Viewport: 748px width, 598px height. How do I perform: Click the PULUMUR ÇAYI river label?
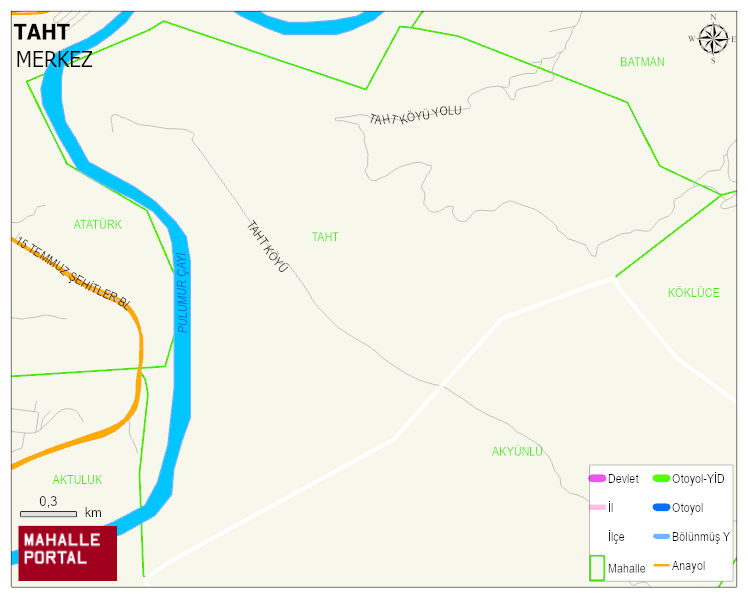[182, 292]
